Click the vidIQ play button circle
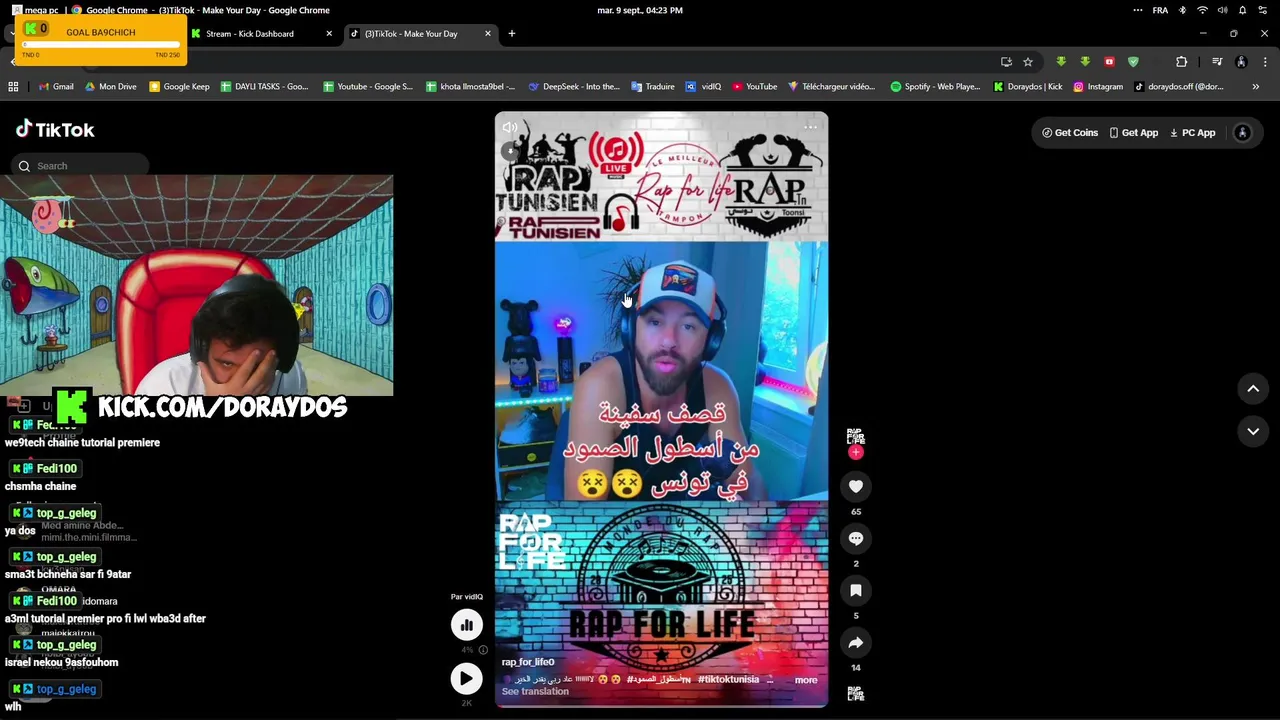Viewport: 1280px width, 720px height. [x=466, y=679]
